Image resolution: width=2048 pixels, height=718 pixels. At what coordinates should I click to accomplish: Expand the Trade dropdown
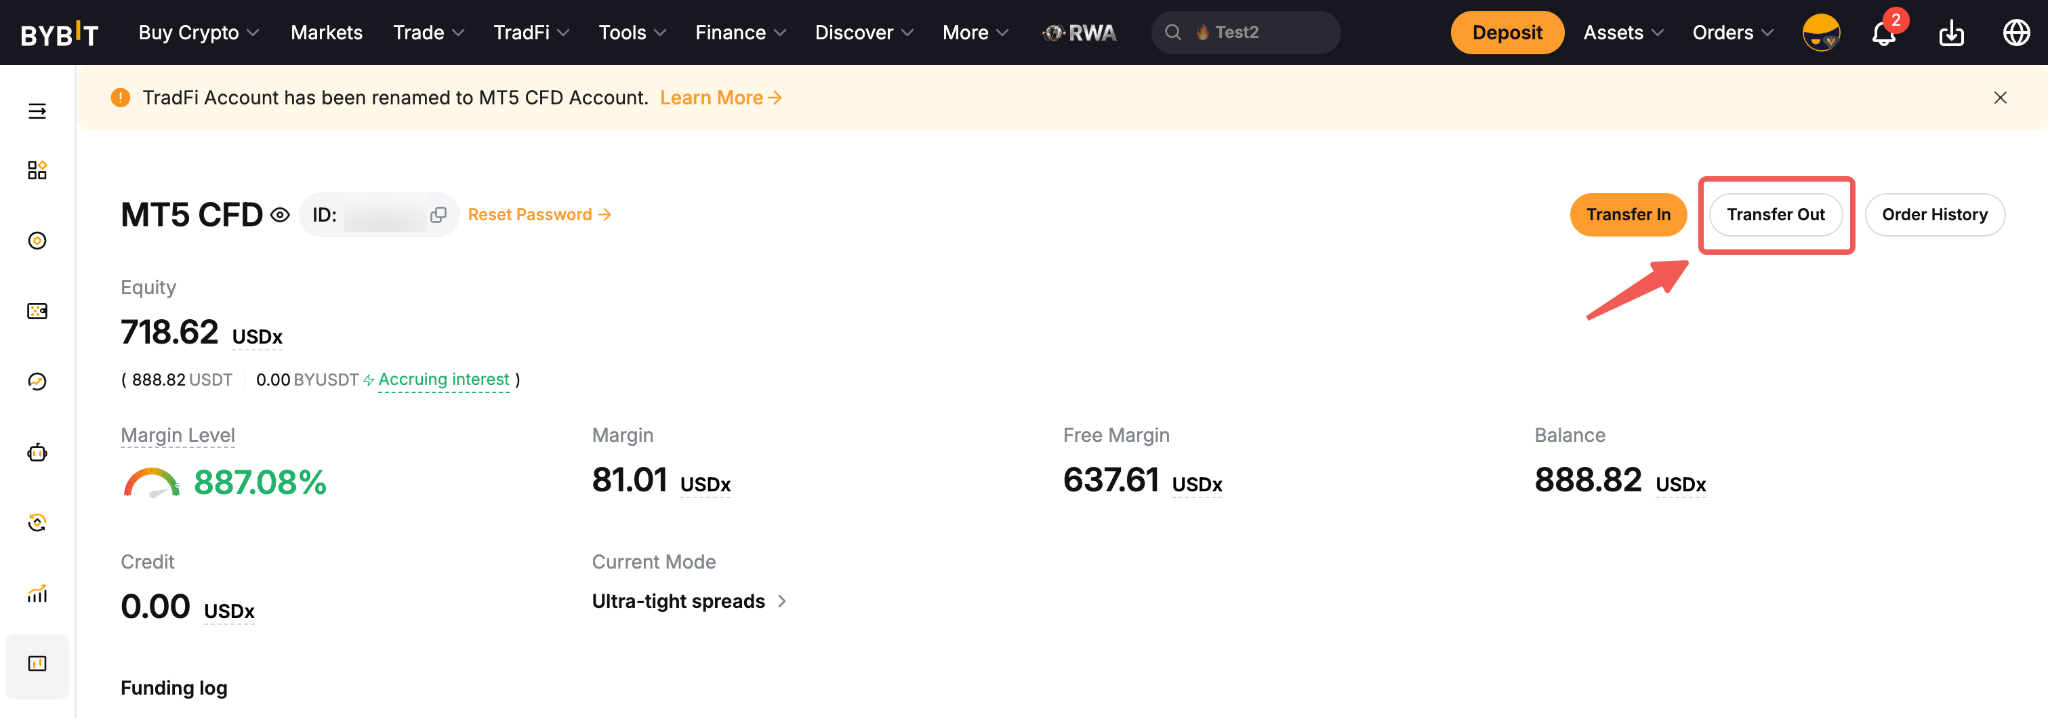pyautogui.click(x=429, y=33)
